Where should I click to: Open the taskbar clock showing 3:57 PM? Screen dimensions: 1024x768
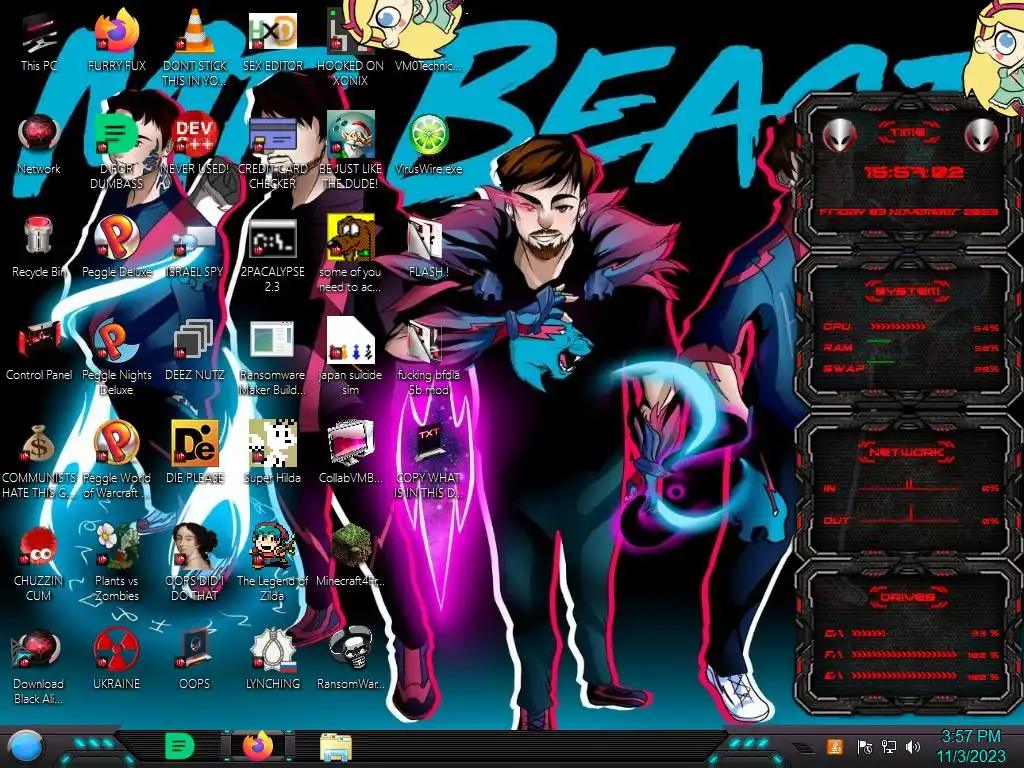[970, 746]
